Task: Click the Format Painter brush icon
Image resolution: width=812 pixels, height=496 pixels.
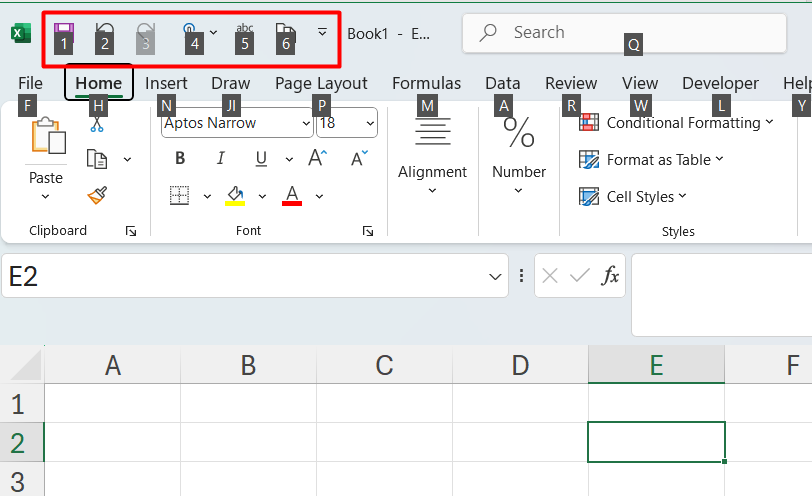Action: pyautogui.click(x=97, y=195)
